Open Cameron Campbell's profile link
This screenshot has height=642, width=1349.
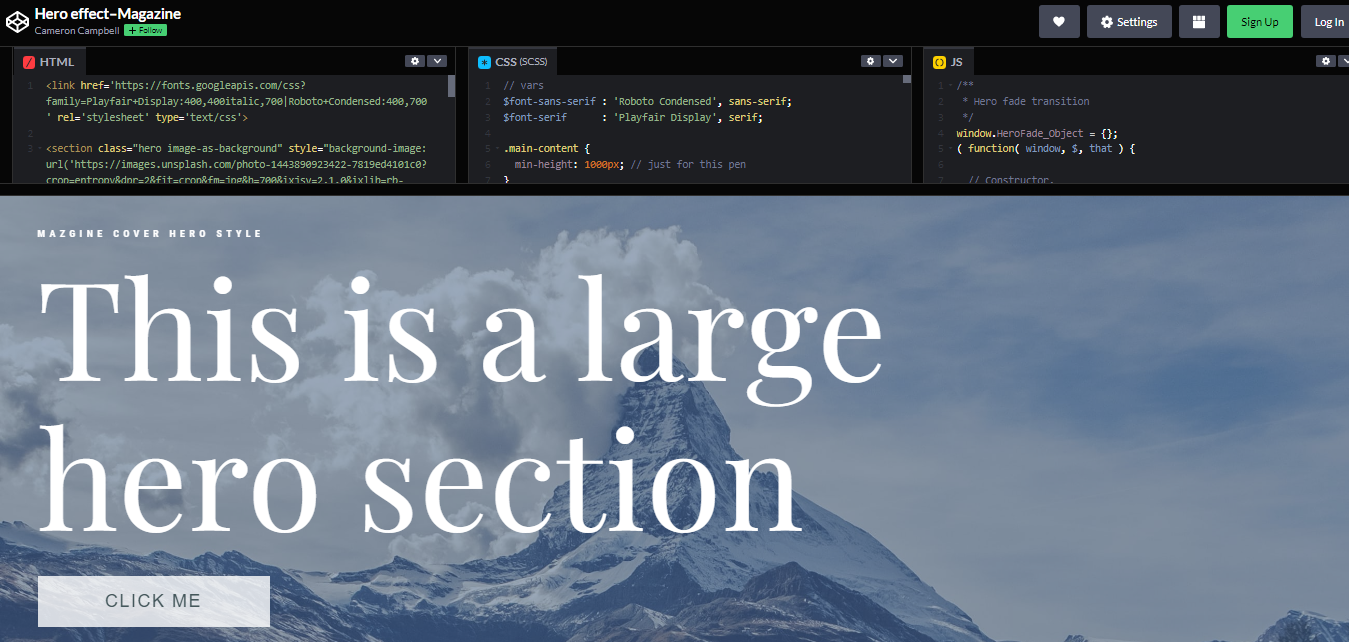pyautogui.click(x=77, y=31)
